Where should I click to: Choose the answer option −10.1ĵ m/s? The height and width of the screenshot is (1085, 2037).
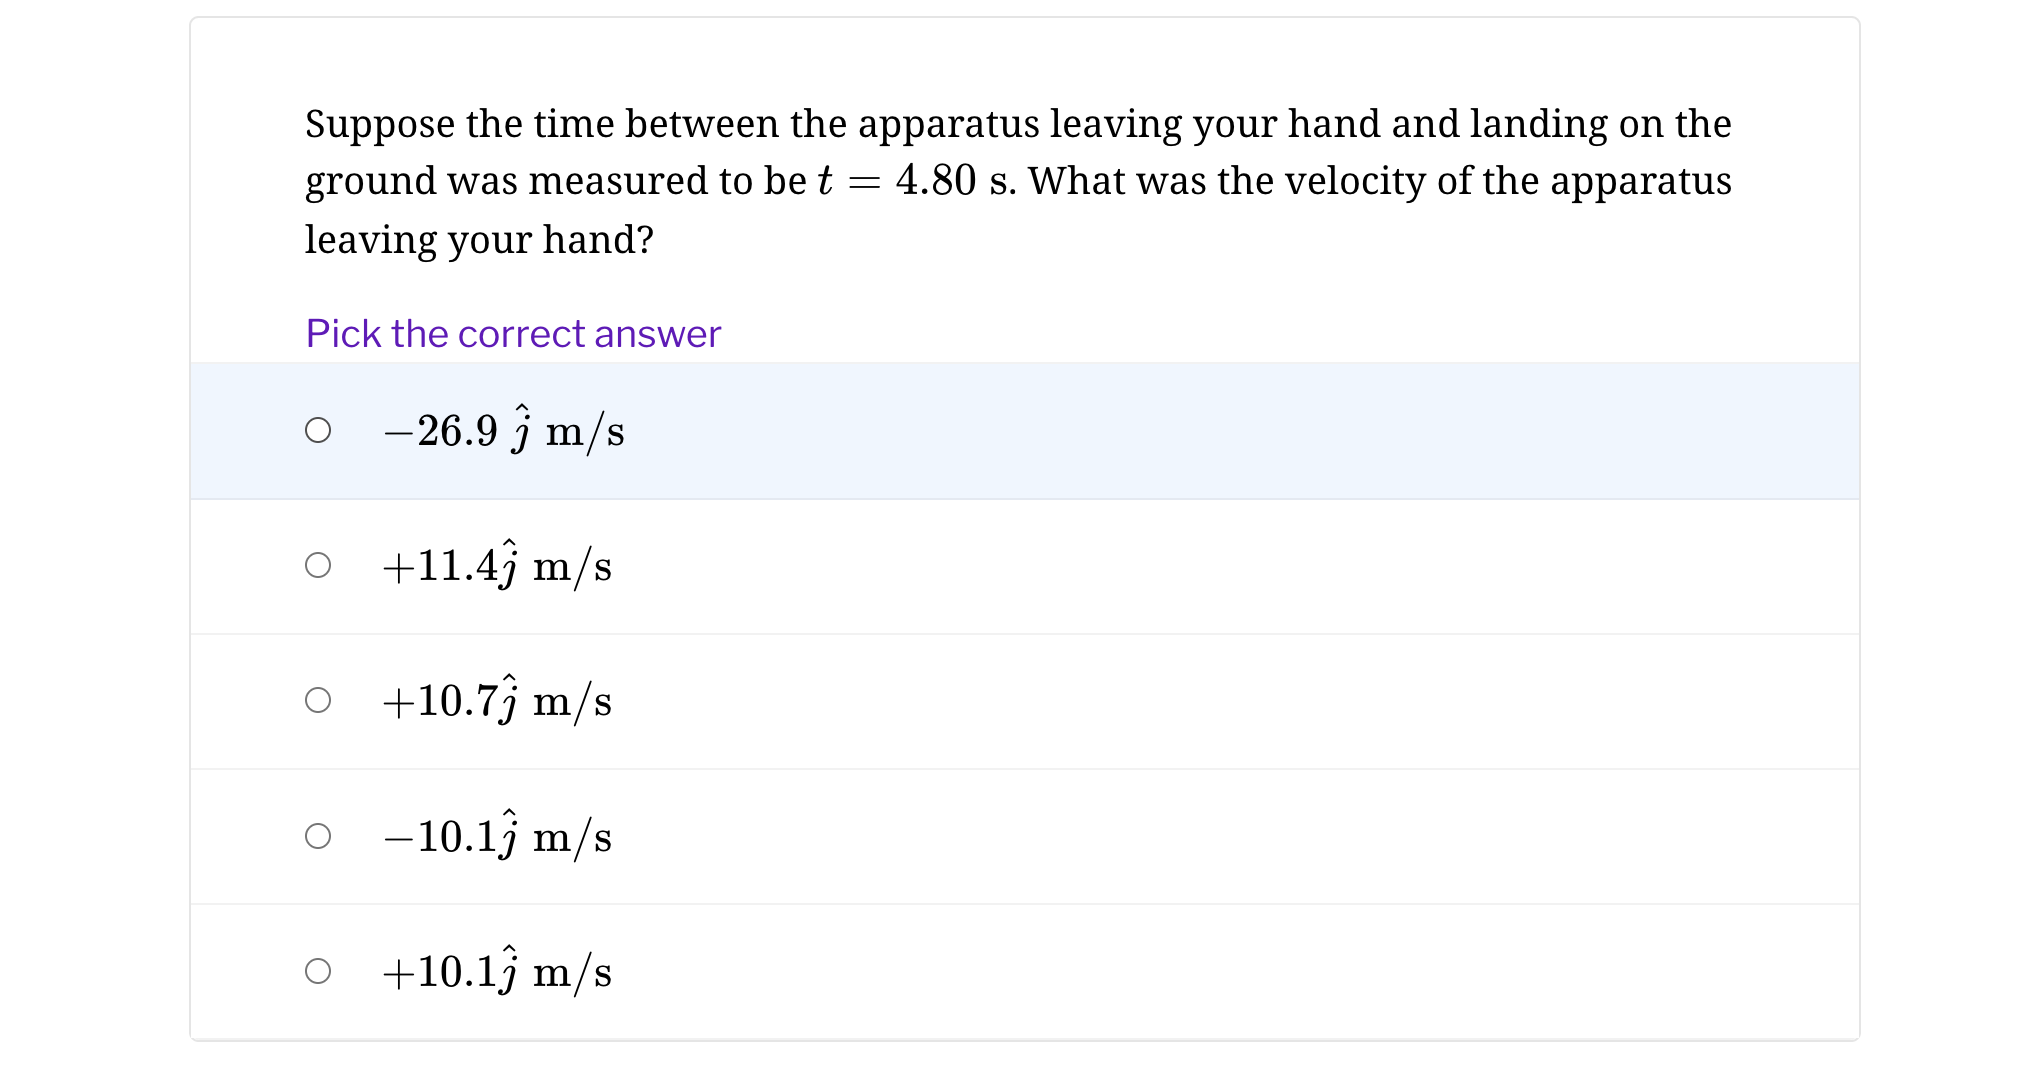click(497, 836)
